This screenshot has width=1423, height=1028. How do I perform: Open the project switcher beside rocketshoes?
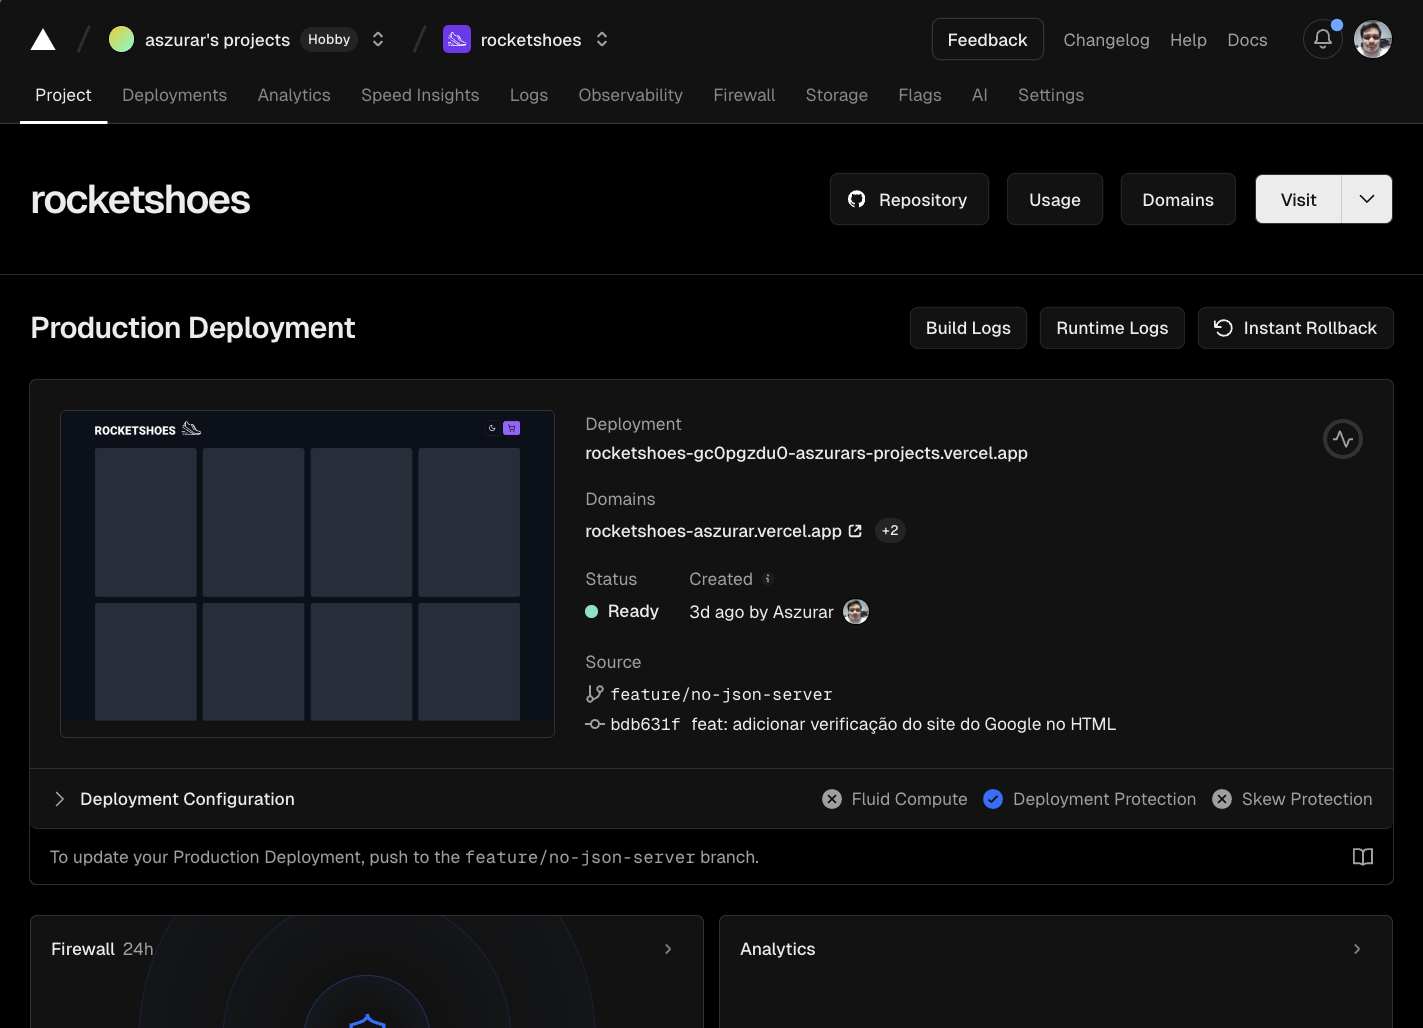(x=602, y=39)
